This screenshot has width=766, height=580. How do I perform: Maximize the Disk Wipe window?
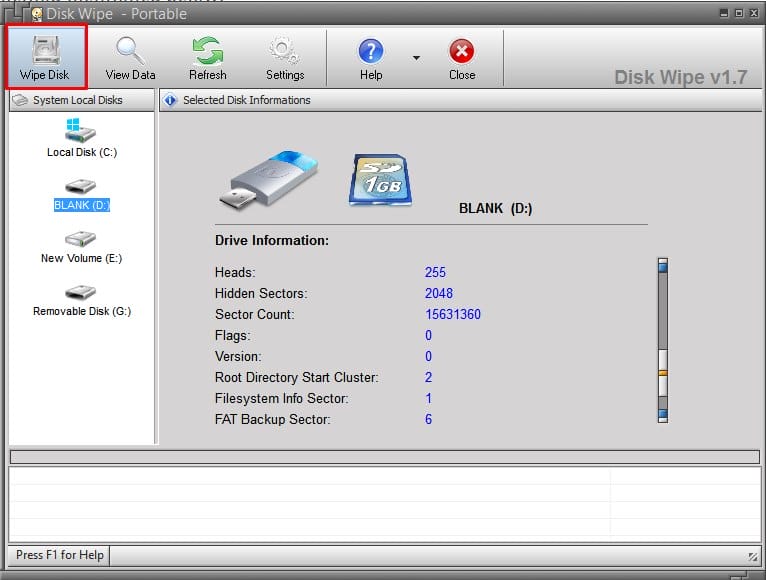[x=739, y=13]
